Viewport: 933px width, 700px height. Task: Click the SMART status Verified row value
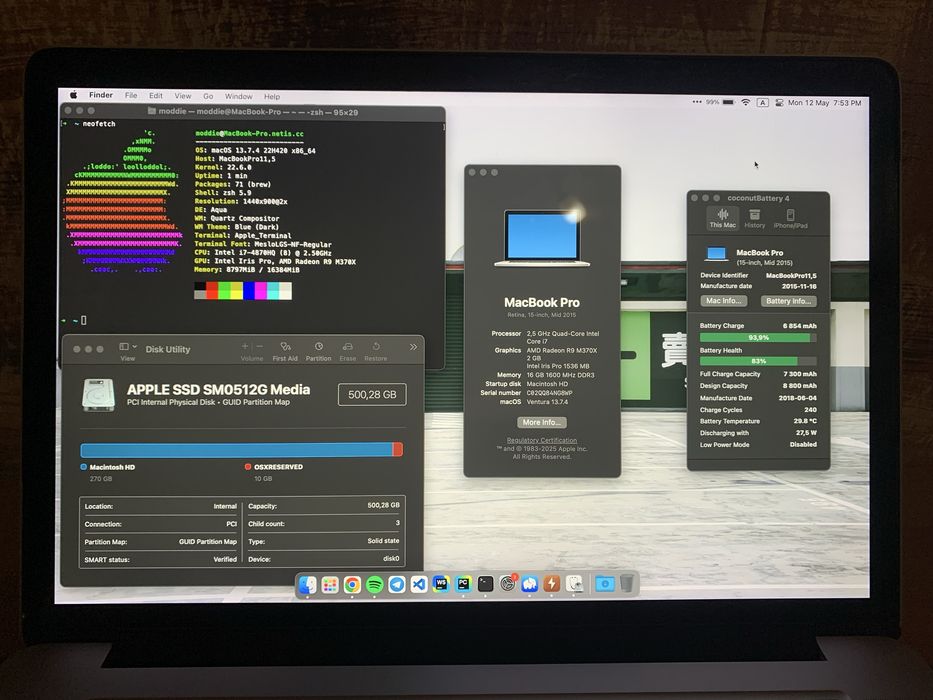click(x=225, y=559)
